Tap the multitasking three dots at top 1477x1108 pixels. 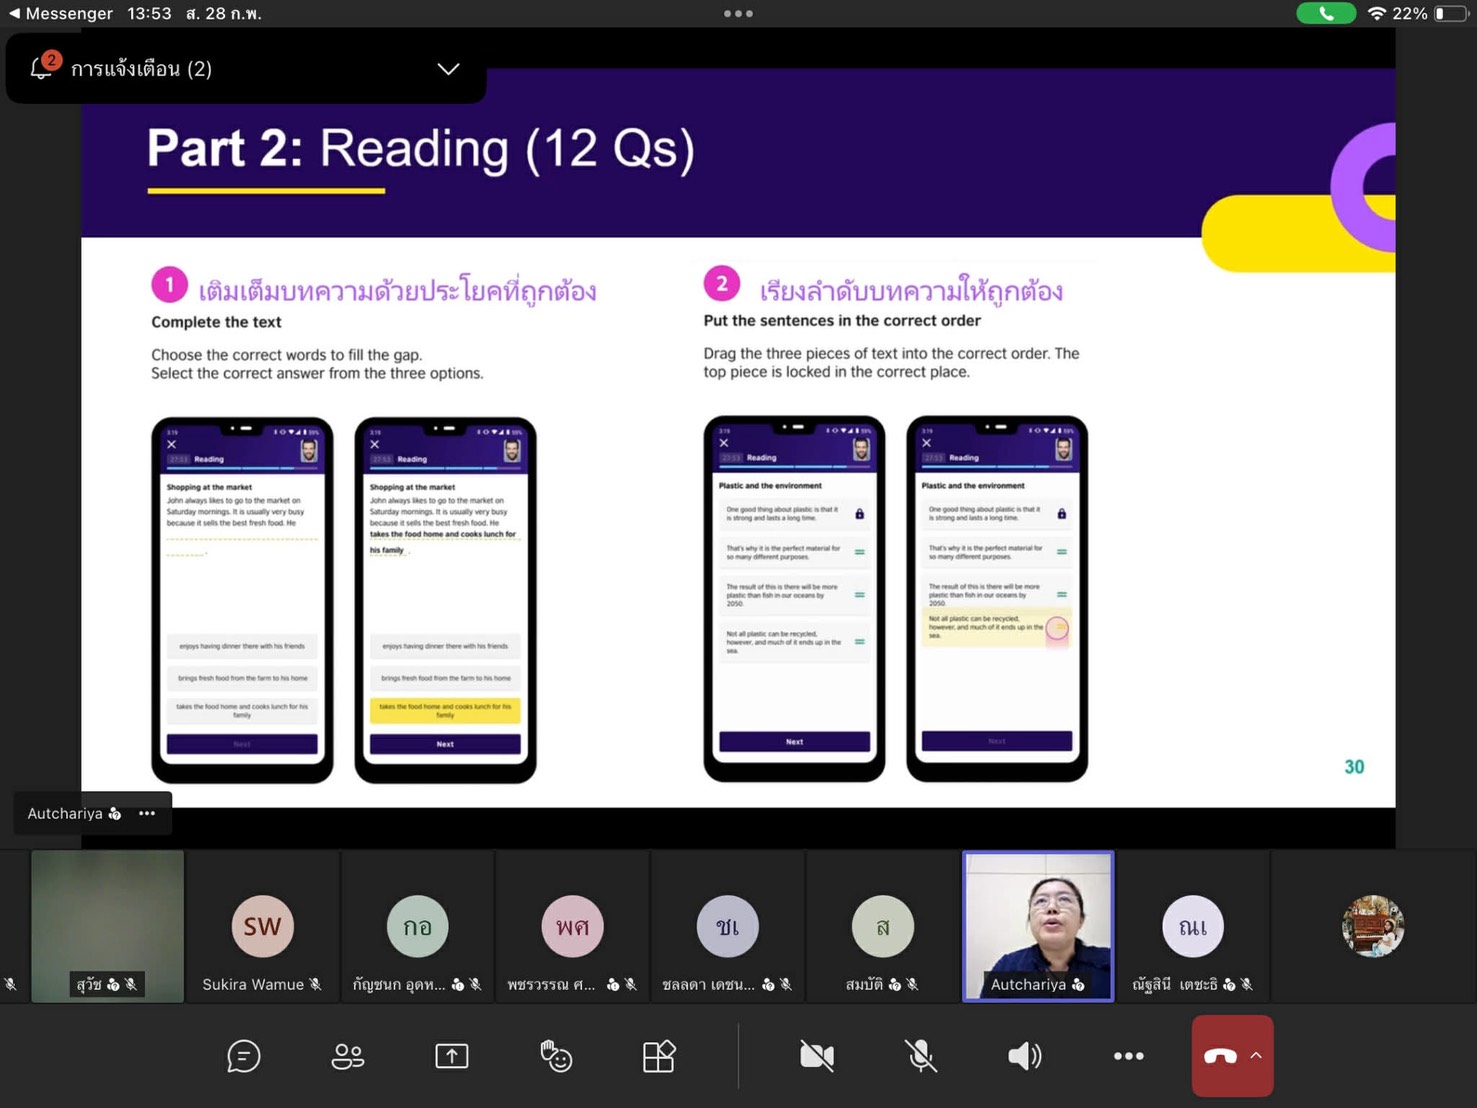[x=738, y=14]
